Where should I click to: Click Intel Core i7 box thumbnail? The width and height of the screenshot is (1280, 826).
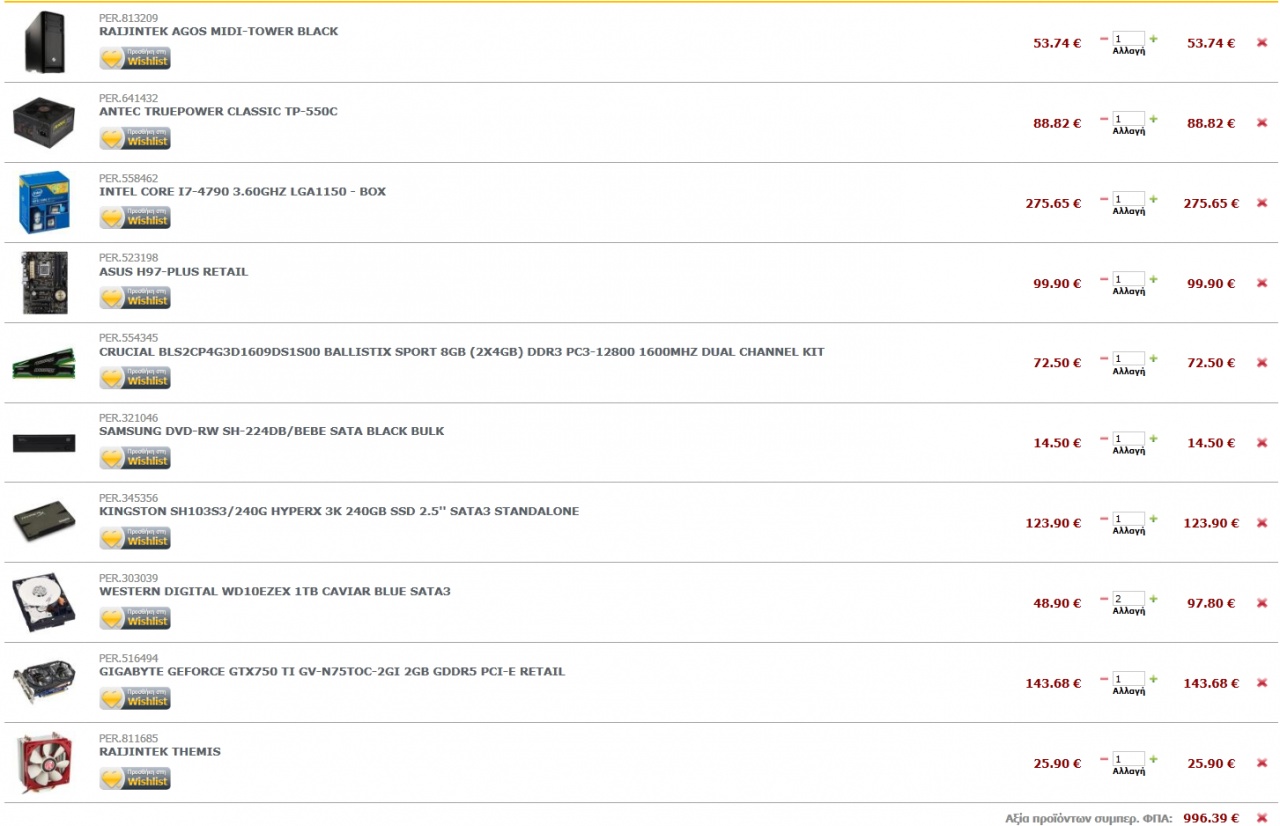pyautogui.click(x=44, y=202)
